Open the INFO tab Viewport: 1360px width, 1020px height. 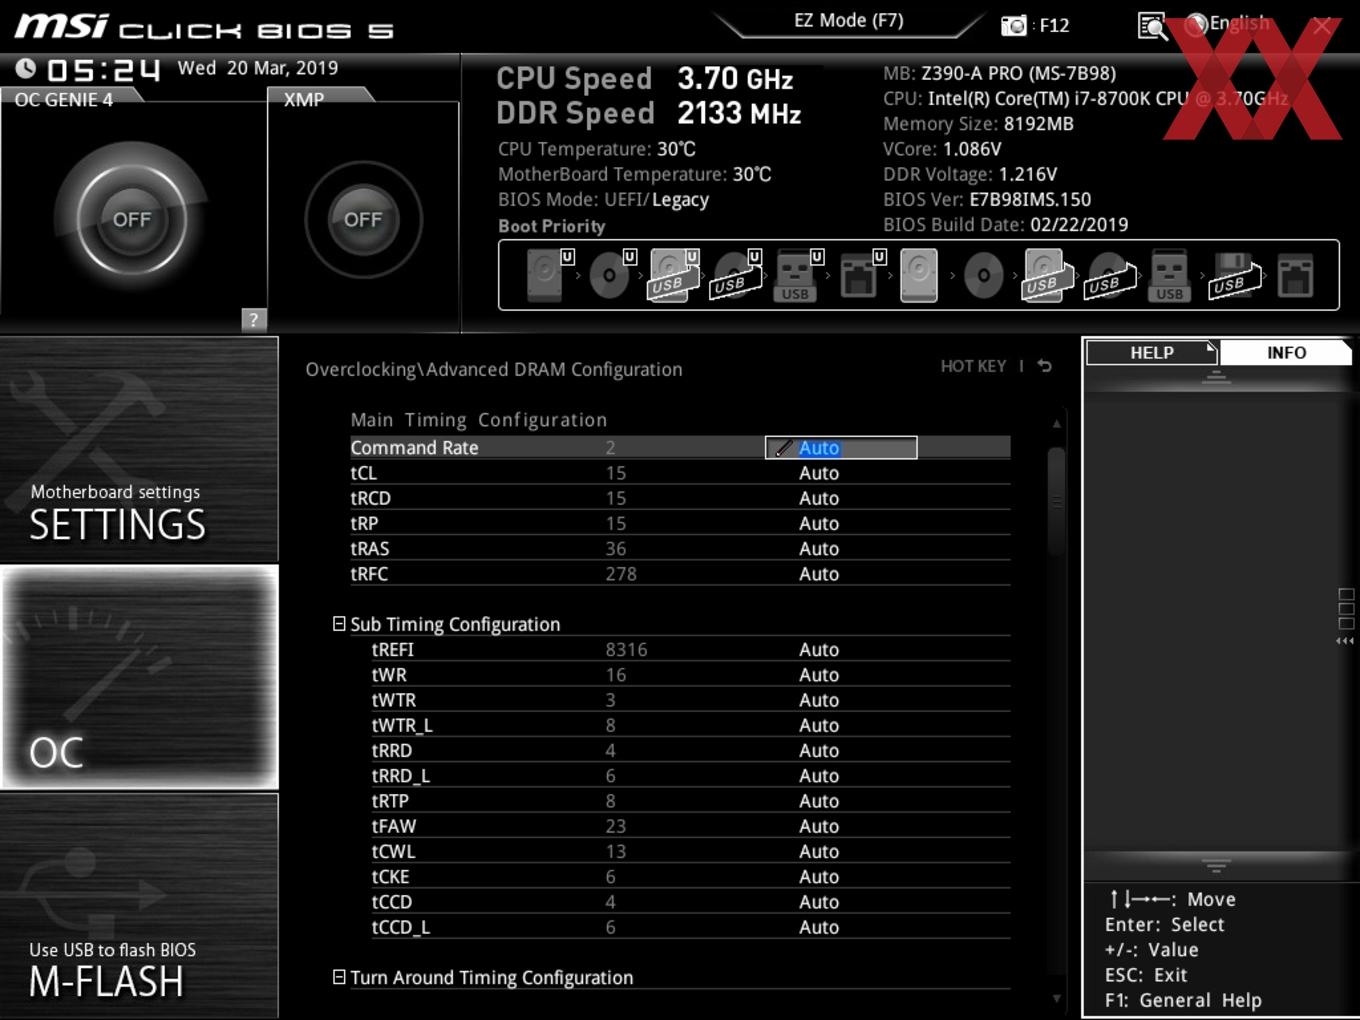click(1286, 352)
